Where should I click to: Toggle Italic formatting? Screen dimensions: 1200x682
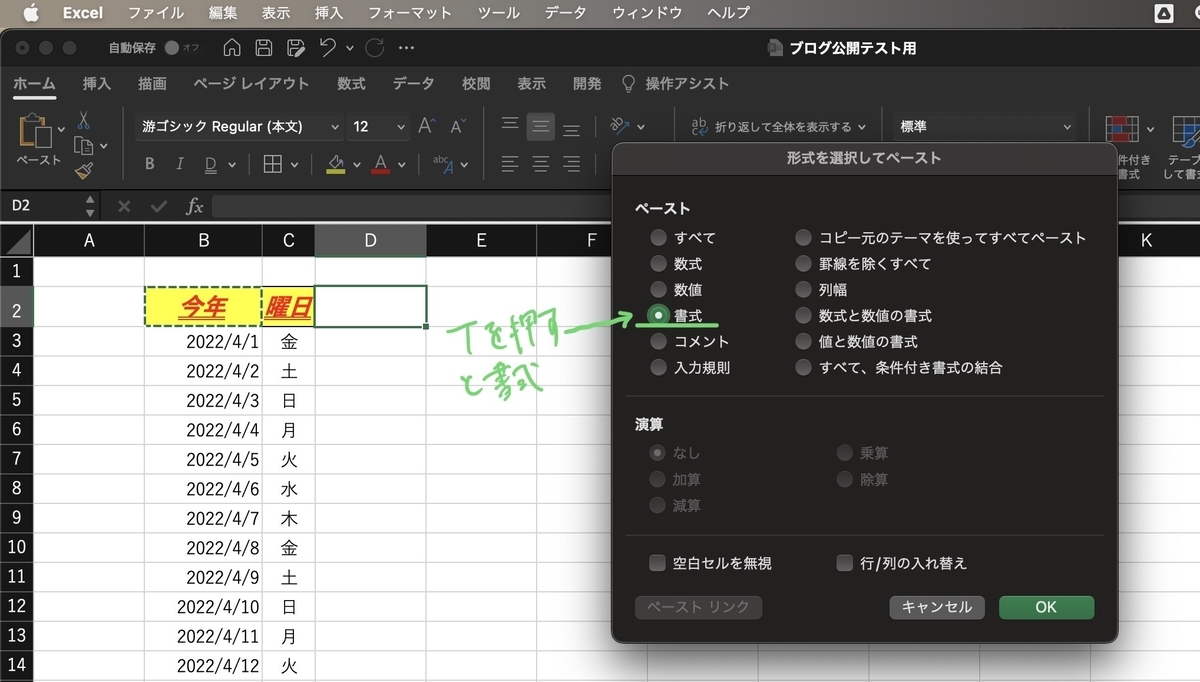tap(180, 164)
